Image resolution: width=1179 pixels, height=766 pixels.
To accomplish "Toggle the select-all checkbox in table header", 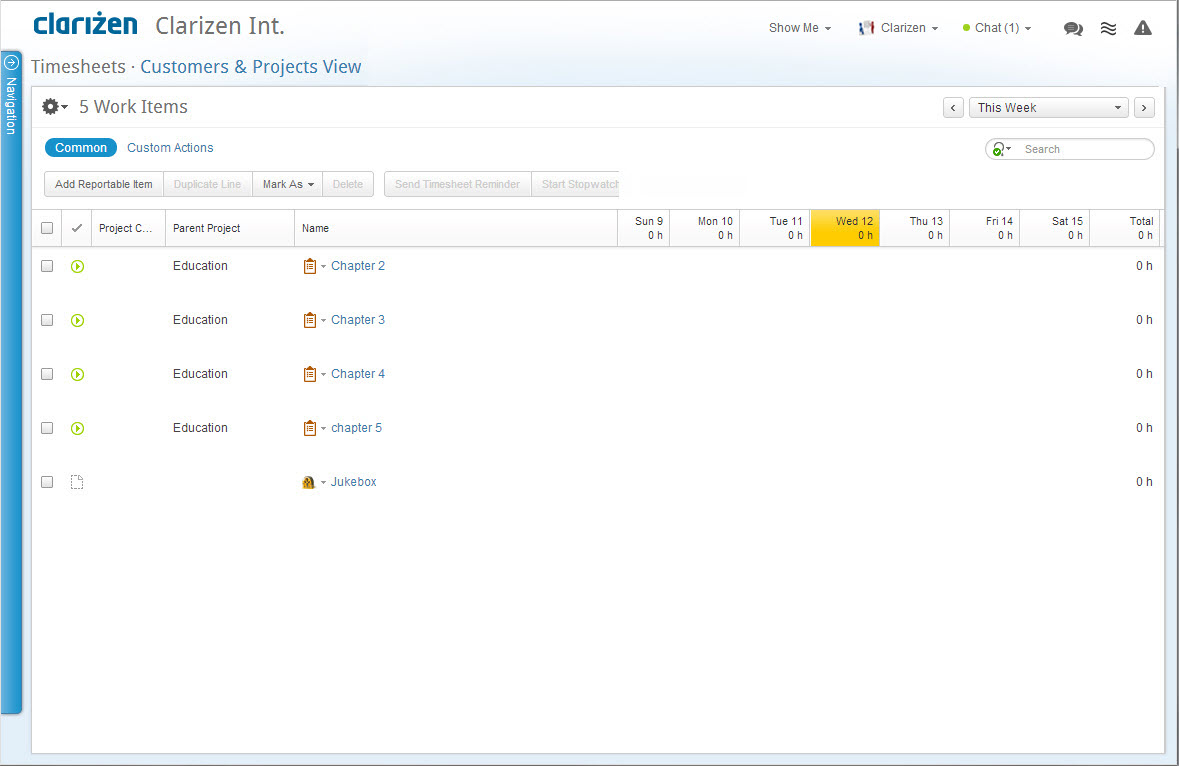I will tap(46, 227).
